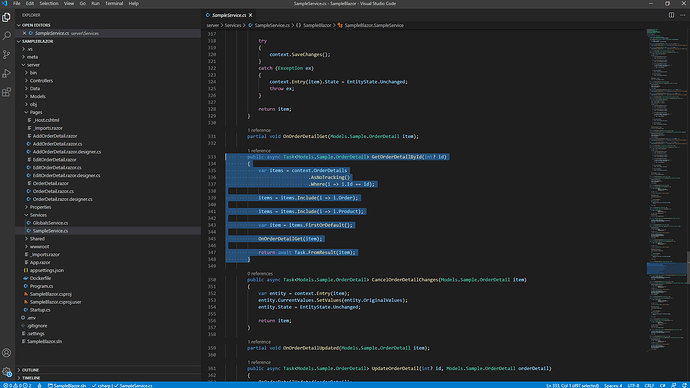Change the CRLF line ending setting
This screenshot has width=690, height=388.
(650, 385)
